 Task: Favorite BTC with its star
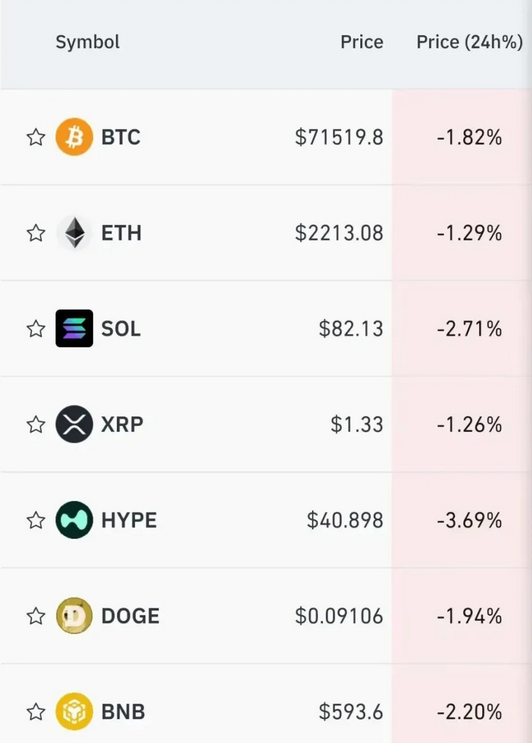tap(36, 137)
